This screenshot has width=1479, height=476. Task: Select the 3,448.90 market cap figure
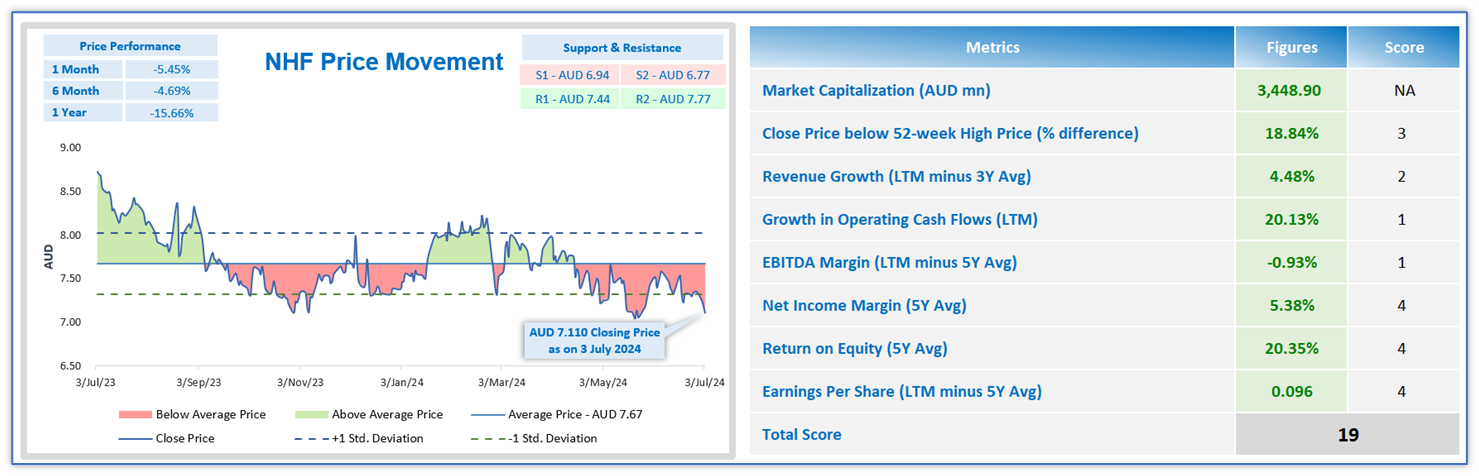coord(1290,90)
